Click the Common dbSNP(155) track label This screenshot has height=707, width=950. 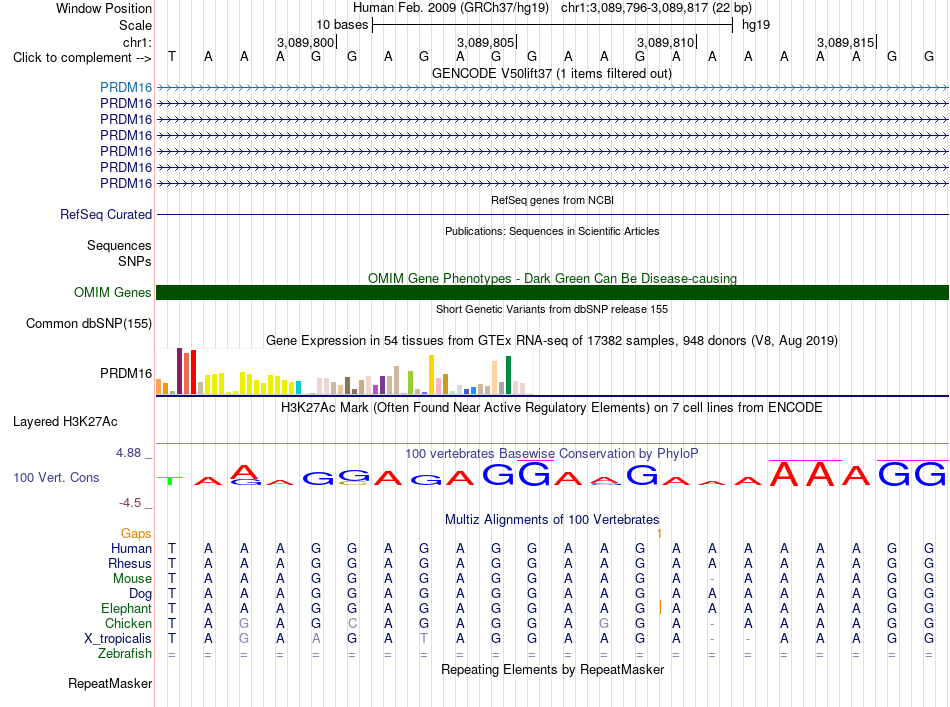[89, 324]
